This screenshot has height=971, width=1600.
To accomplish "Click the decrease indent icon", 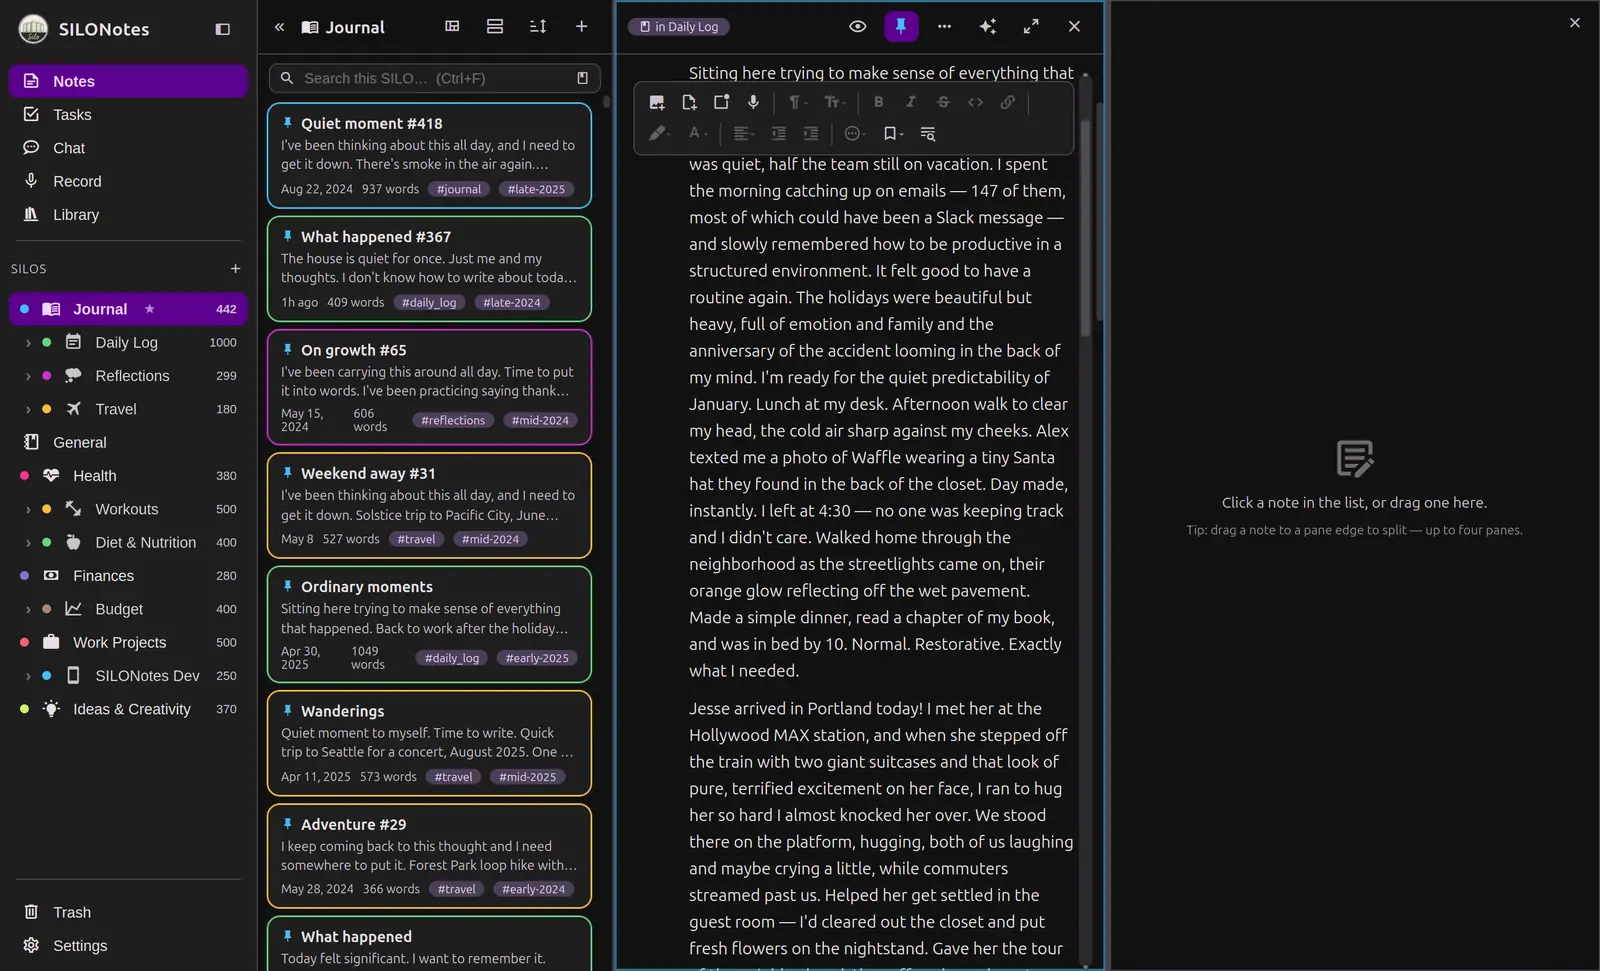I will point(778,133).
